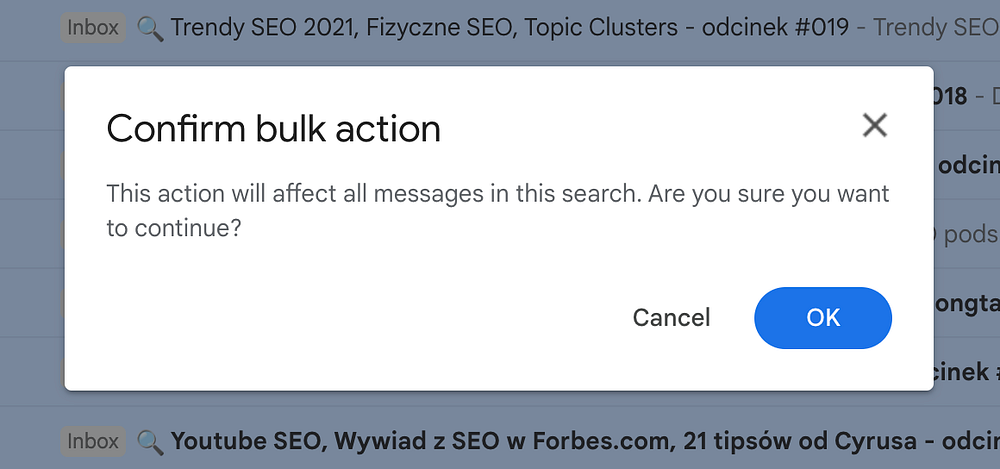Click the bold 'odcin' row behind dialog
The width and height of the screenshot is (1000, 469).
[966, 166]
